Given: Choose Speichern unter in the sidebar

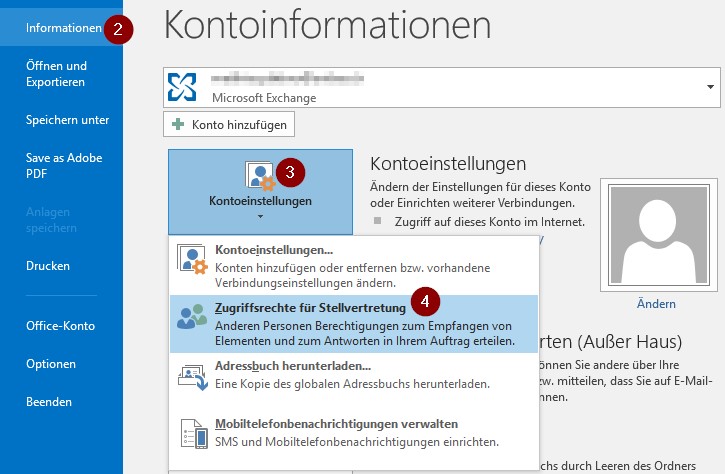Looking at the screenshot, I should (67, 120).
